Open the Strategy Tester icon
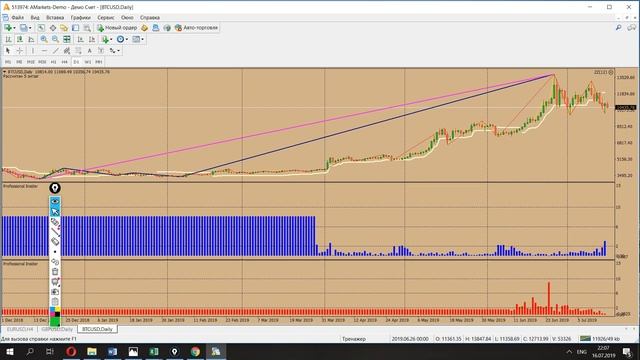The image size is (640, 360). (87, 28)
